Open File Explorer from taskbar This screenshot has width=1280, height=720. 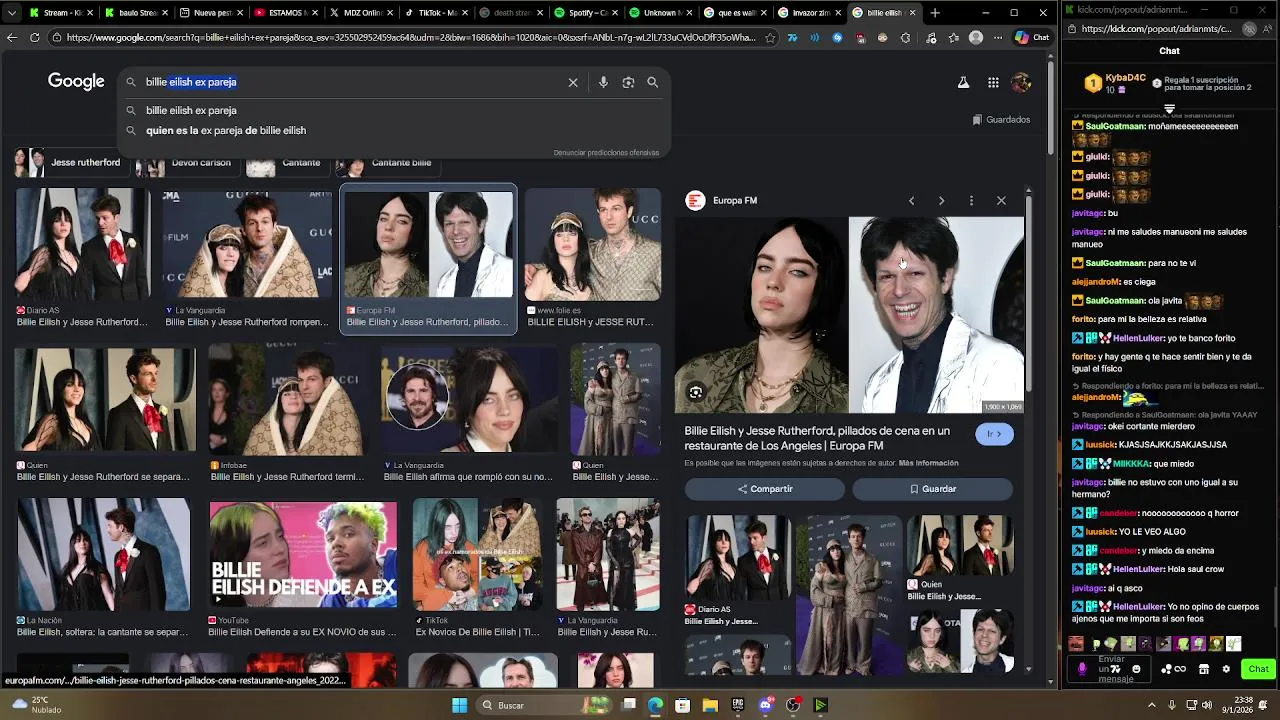pos(710,705)
